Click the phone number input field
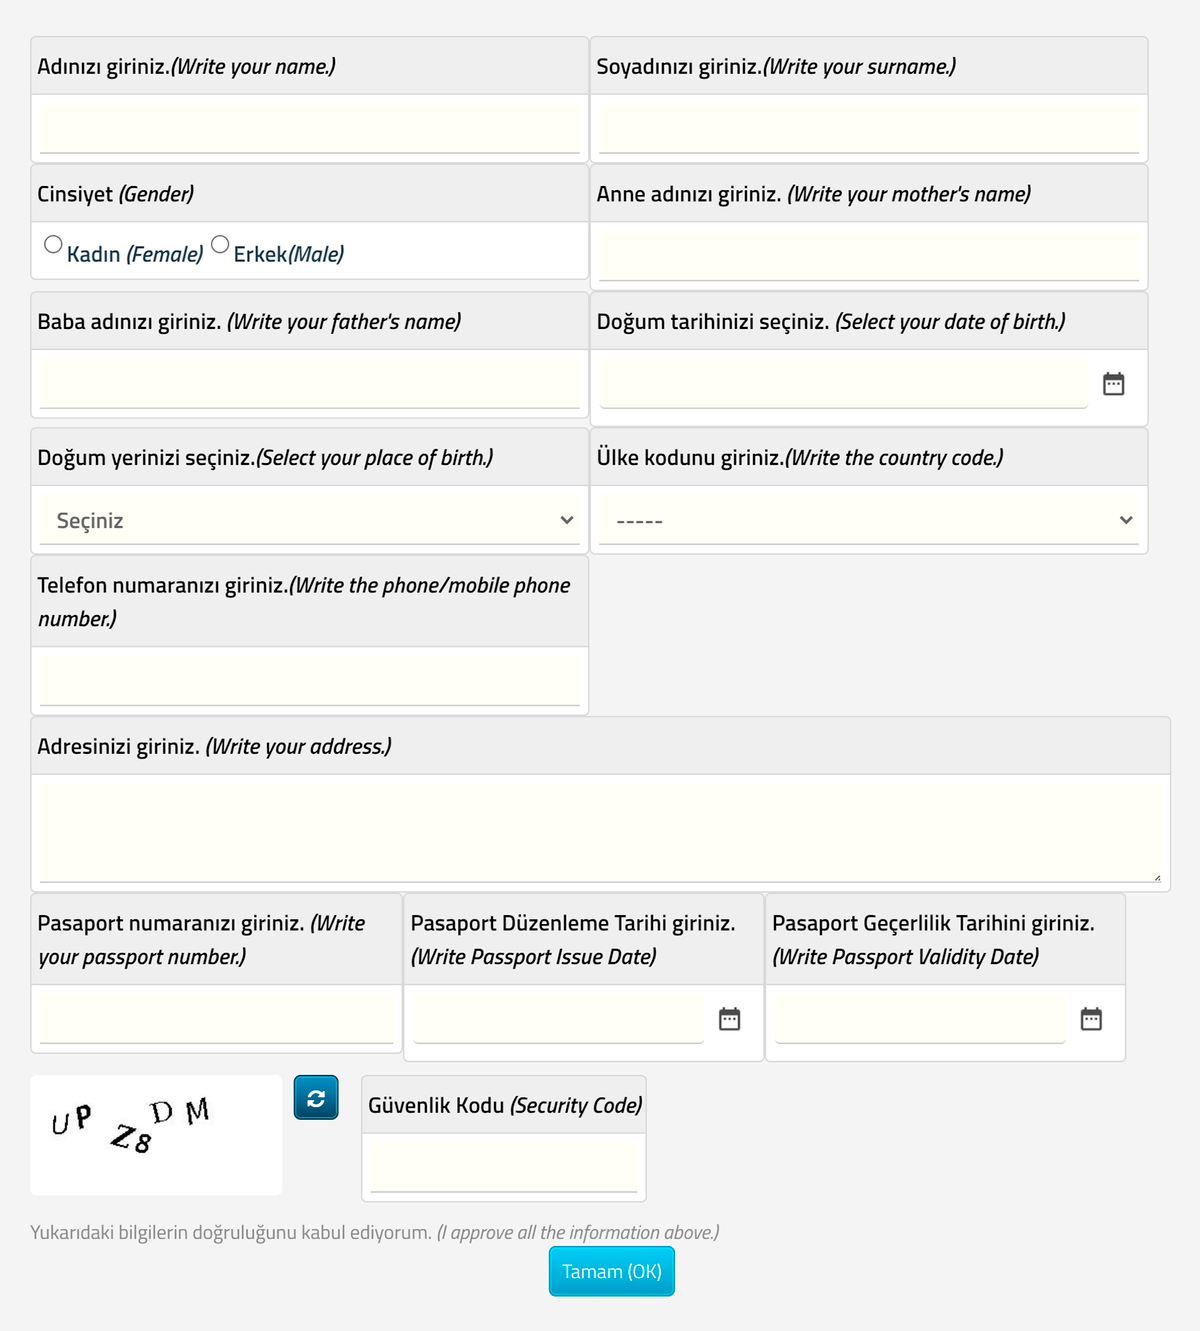Viewport: 1200px width, 1331px height. coord(310,679)
